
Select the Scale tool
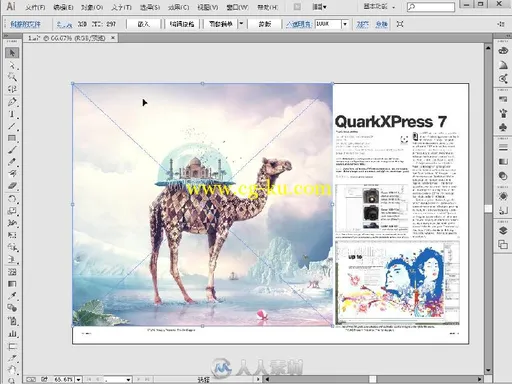(12, 211)
